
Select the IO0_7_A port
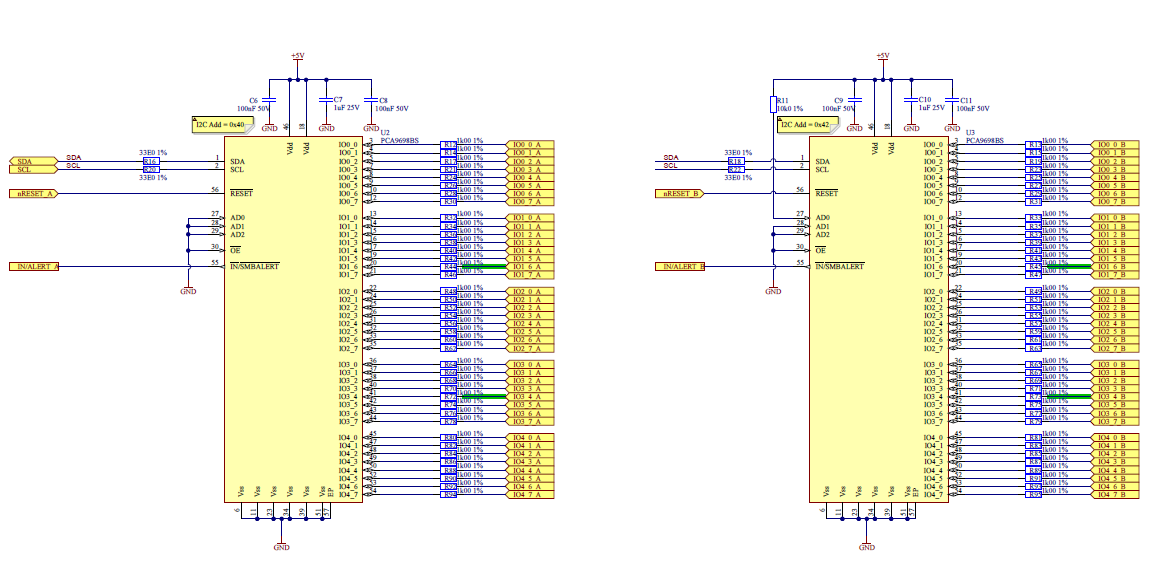click(530, 202)
